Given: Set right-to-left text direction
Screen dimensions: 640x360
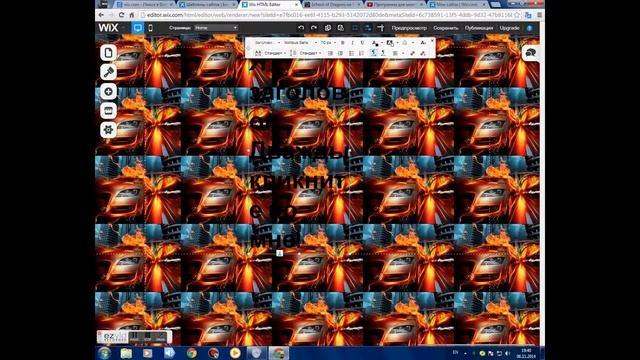Looking at the screenshot, I should coord(383,53).
